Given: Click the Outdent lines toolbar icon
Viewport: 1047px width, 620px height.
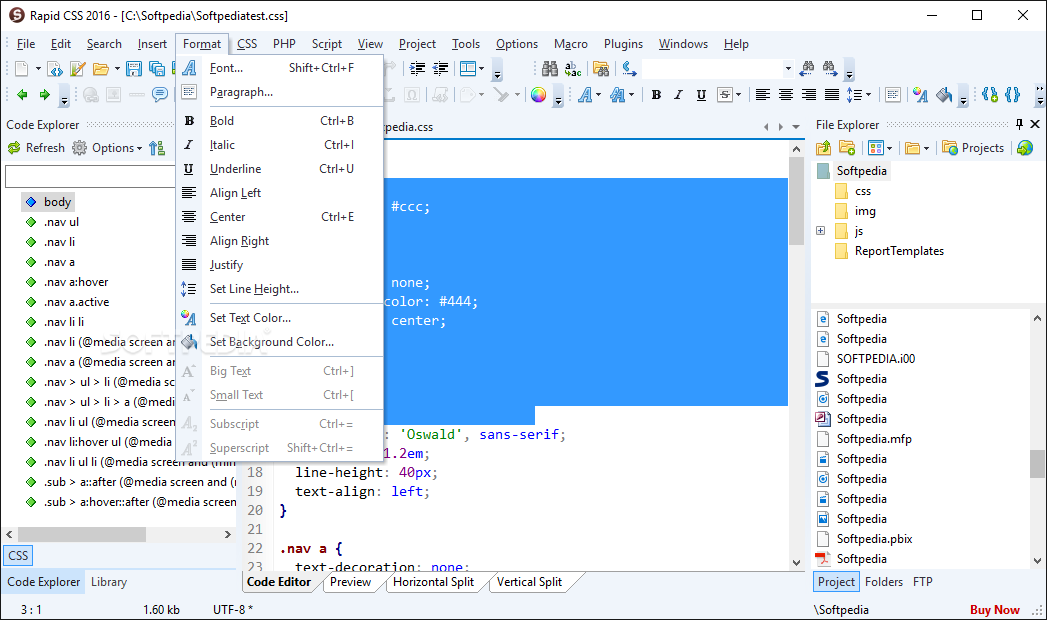Looking at the screenshot, I should (441, 68).
